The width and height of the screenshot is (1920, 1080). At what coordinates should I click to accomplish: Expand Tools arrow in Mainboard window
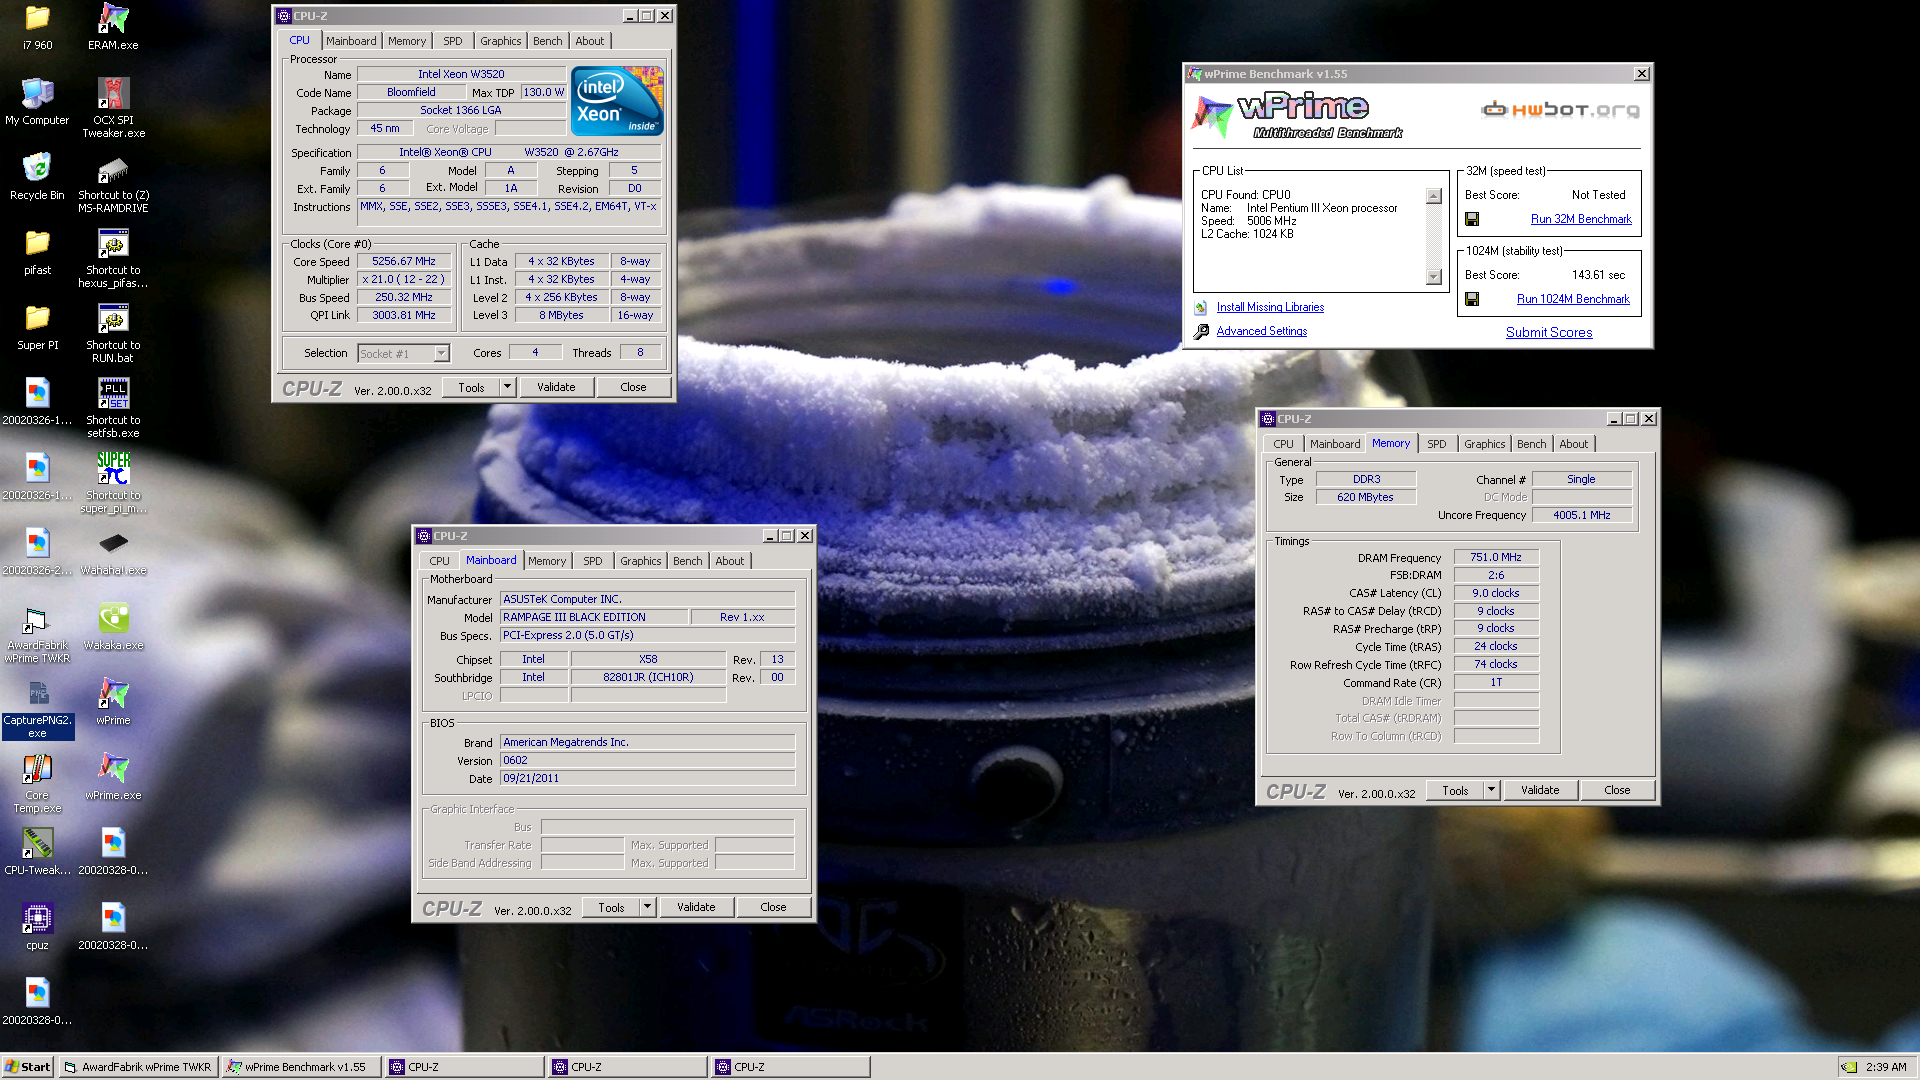647,907
